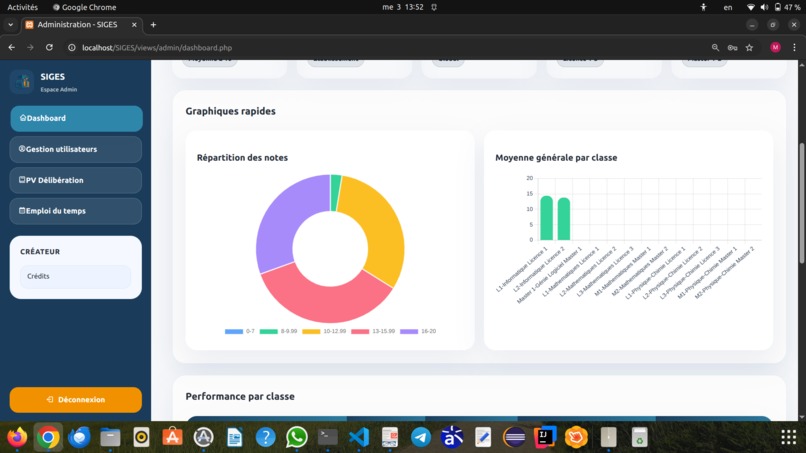The width and height of the screenshot is (806, 453).
Task: Open the Chrome profile avatar
Action: click(x=775, y=47)
